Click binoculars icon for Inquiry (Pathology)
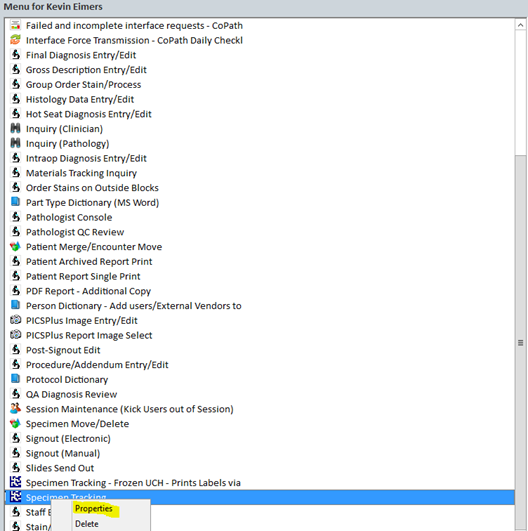This screenshot has width=528, height=531. pos(15,143)
